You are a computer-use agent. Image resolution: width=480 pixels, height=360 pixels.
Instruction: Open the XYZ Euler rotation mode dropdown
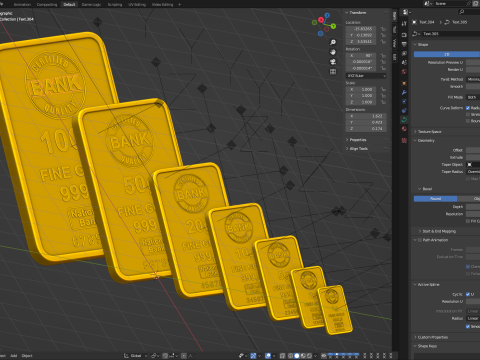click(366, 76)
